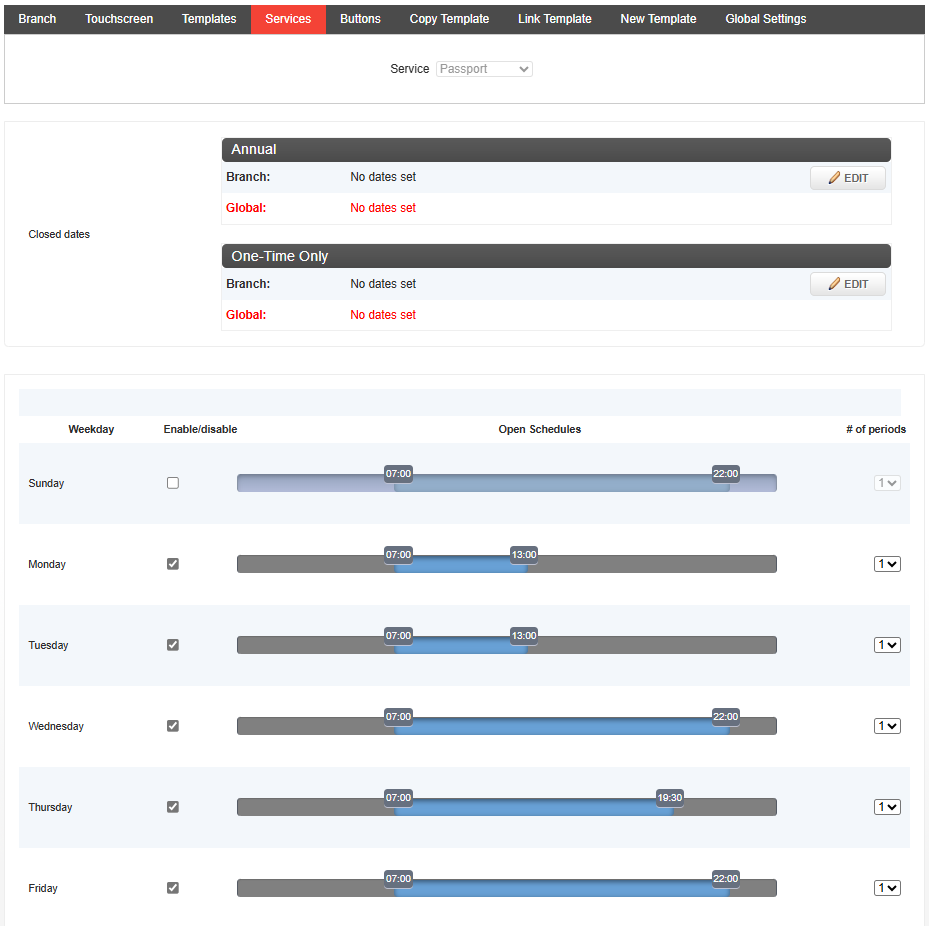Open the Touchscreen tab
Screen dimensions: 929x926
(x=119, y=19)
